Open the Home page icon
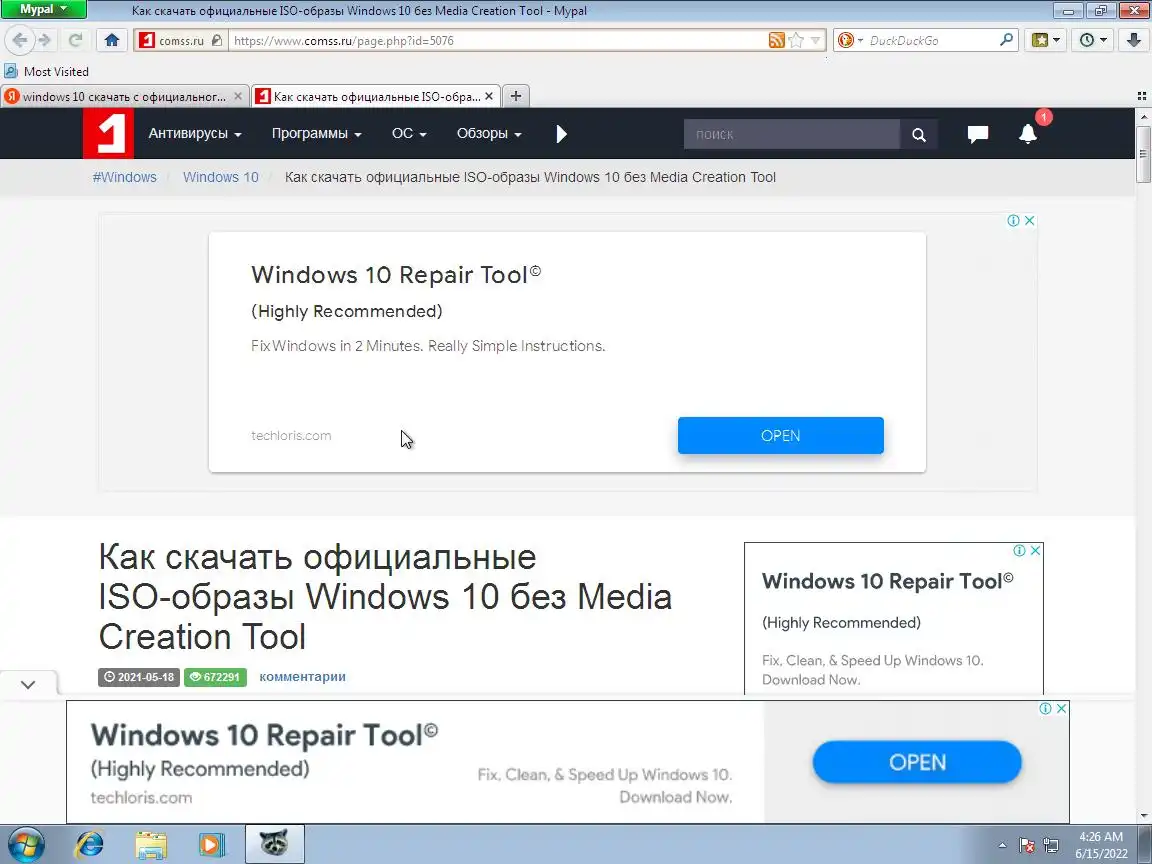Viewport: 1152px width, 864px height. (112, 40)
